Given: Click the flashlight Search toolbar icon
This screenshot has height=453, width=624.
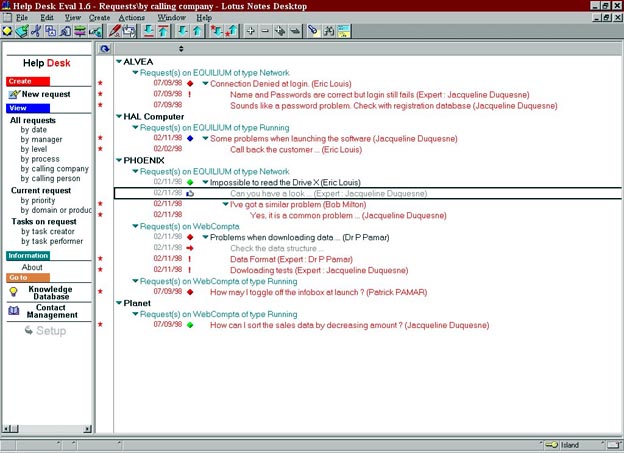Looking at the screenshot, I should 314,31.
